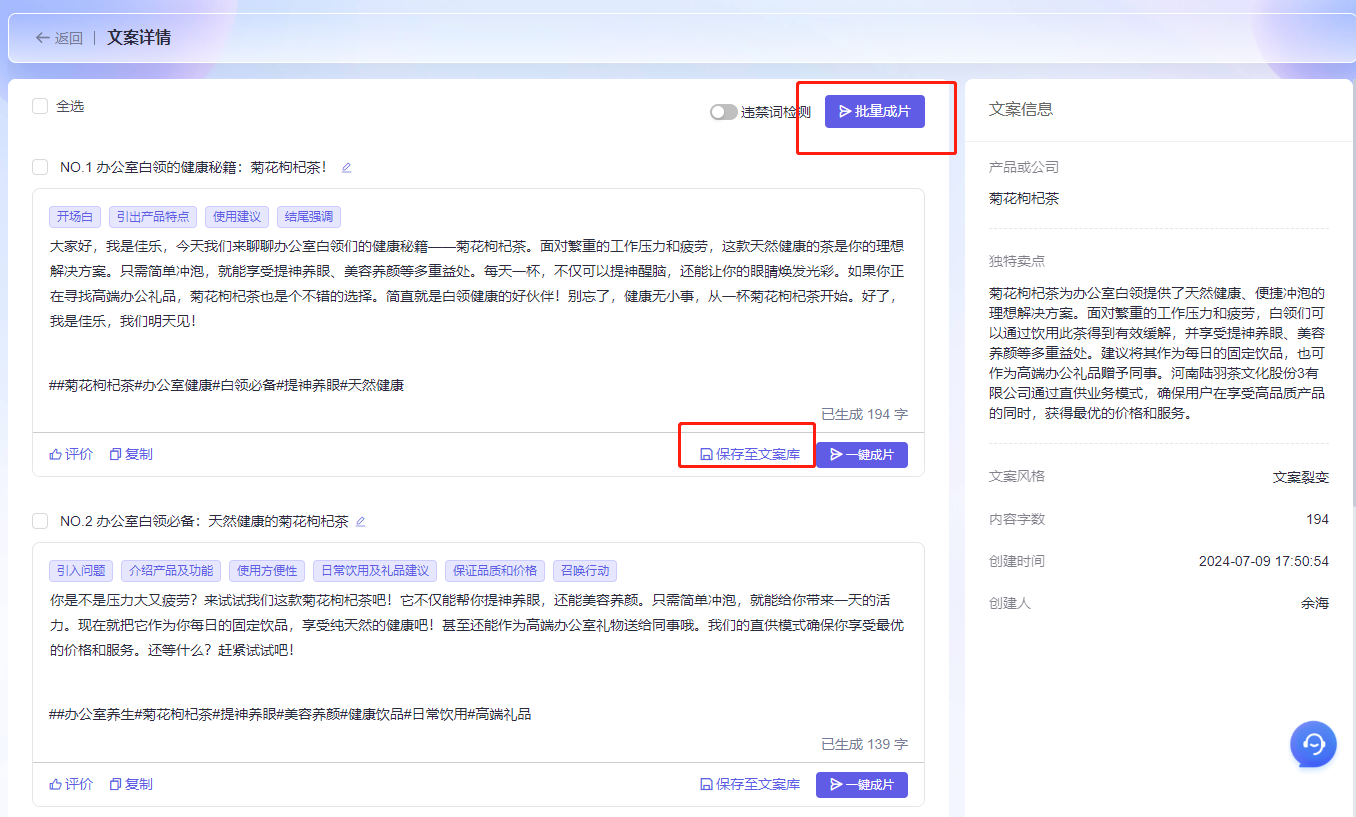
Task: Click the NO.1 hashtags line ##菊花枸杞茶#办公室健康
Action: [226, 385]
